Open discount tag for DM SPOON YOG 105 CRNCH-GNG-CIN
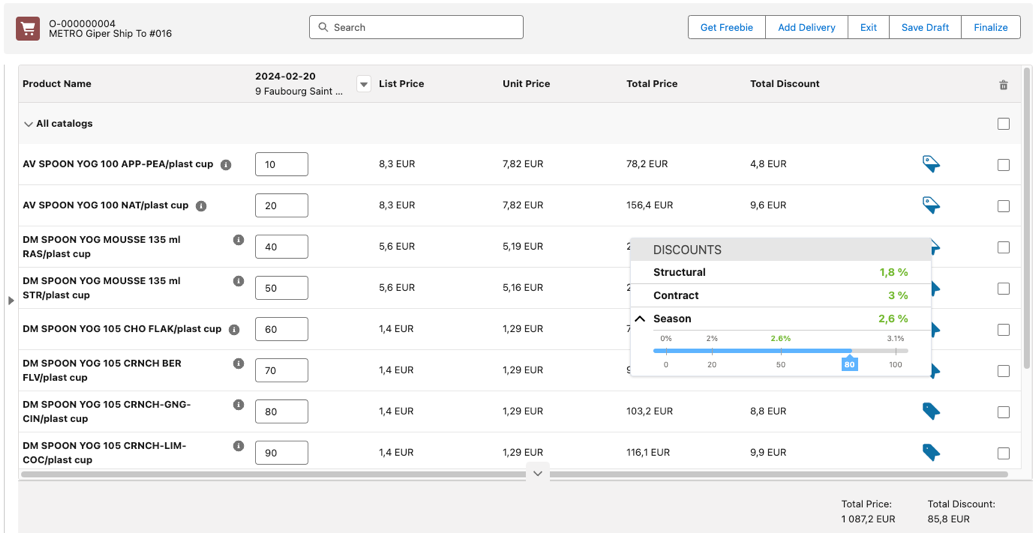 (930, 411)
